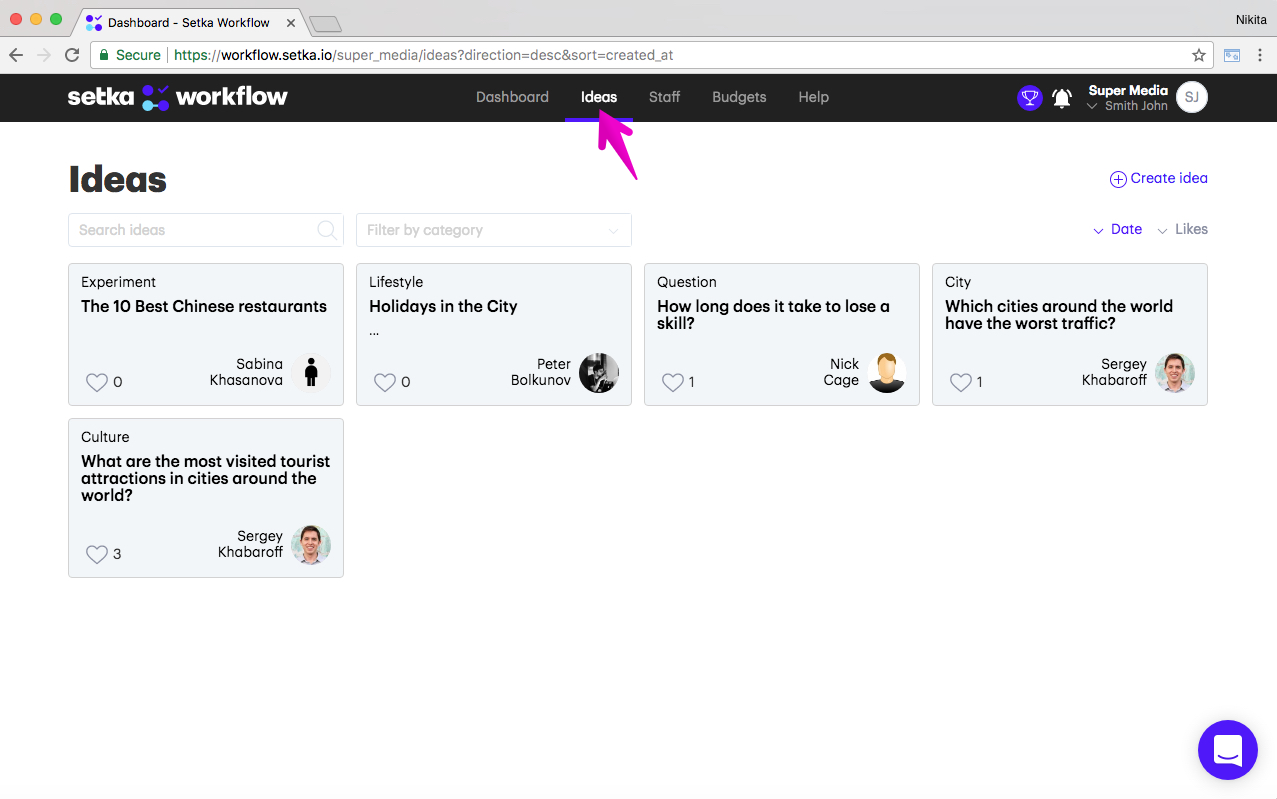Switch to the Staff tab

click(x=664, y=97)
